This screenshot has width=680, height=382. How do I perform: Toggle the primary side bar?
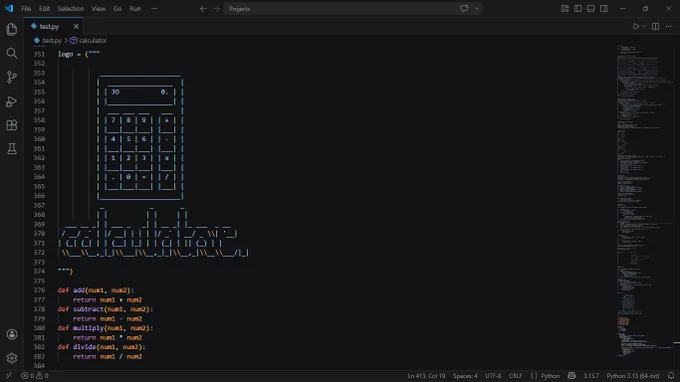[x=578, y=9]
